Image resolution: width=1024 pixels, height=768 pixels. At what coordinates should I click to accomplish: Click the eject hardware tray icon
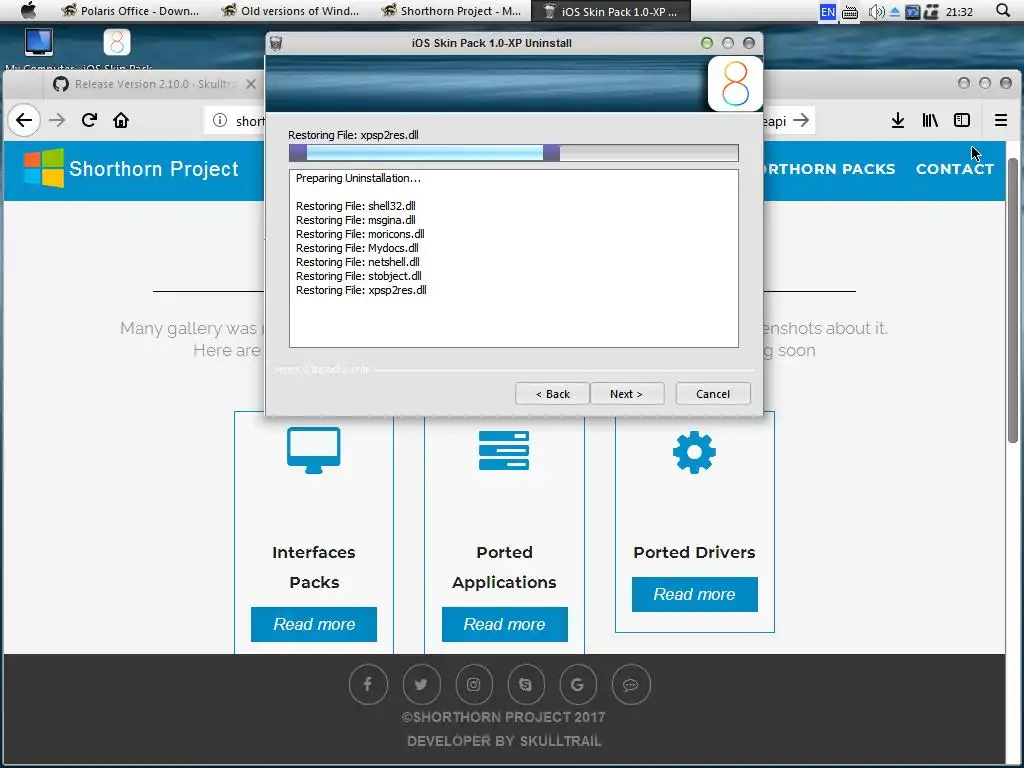coord(895,11)
